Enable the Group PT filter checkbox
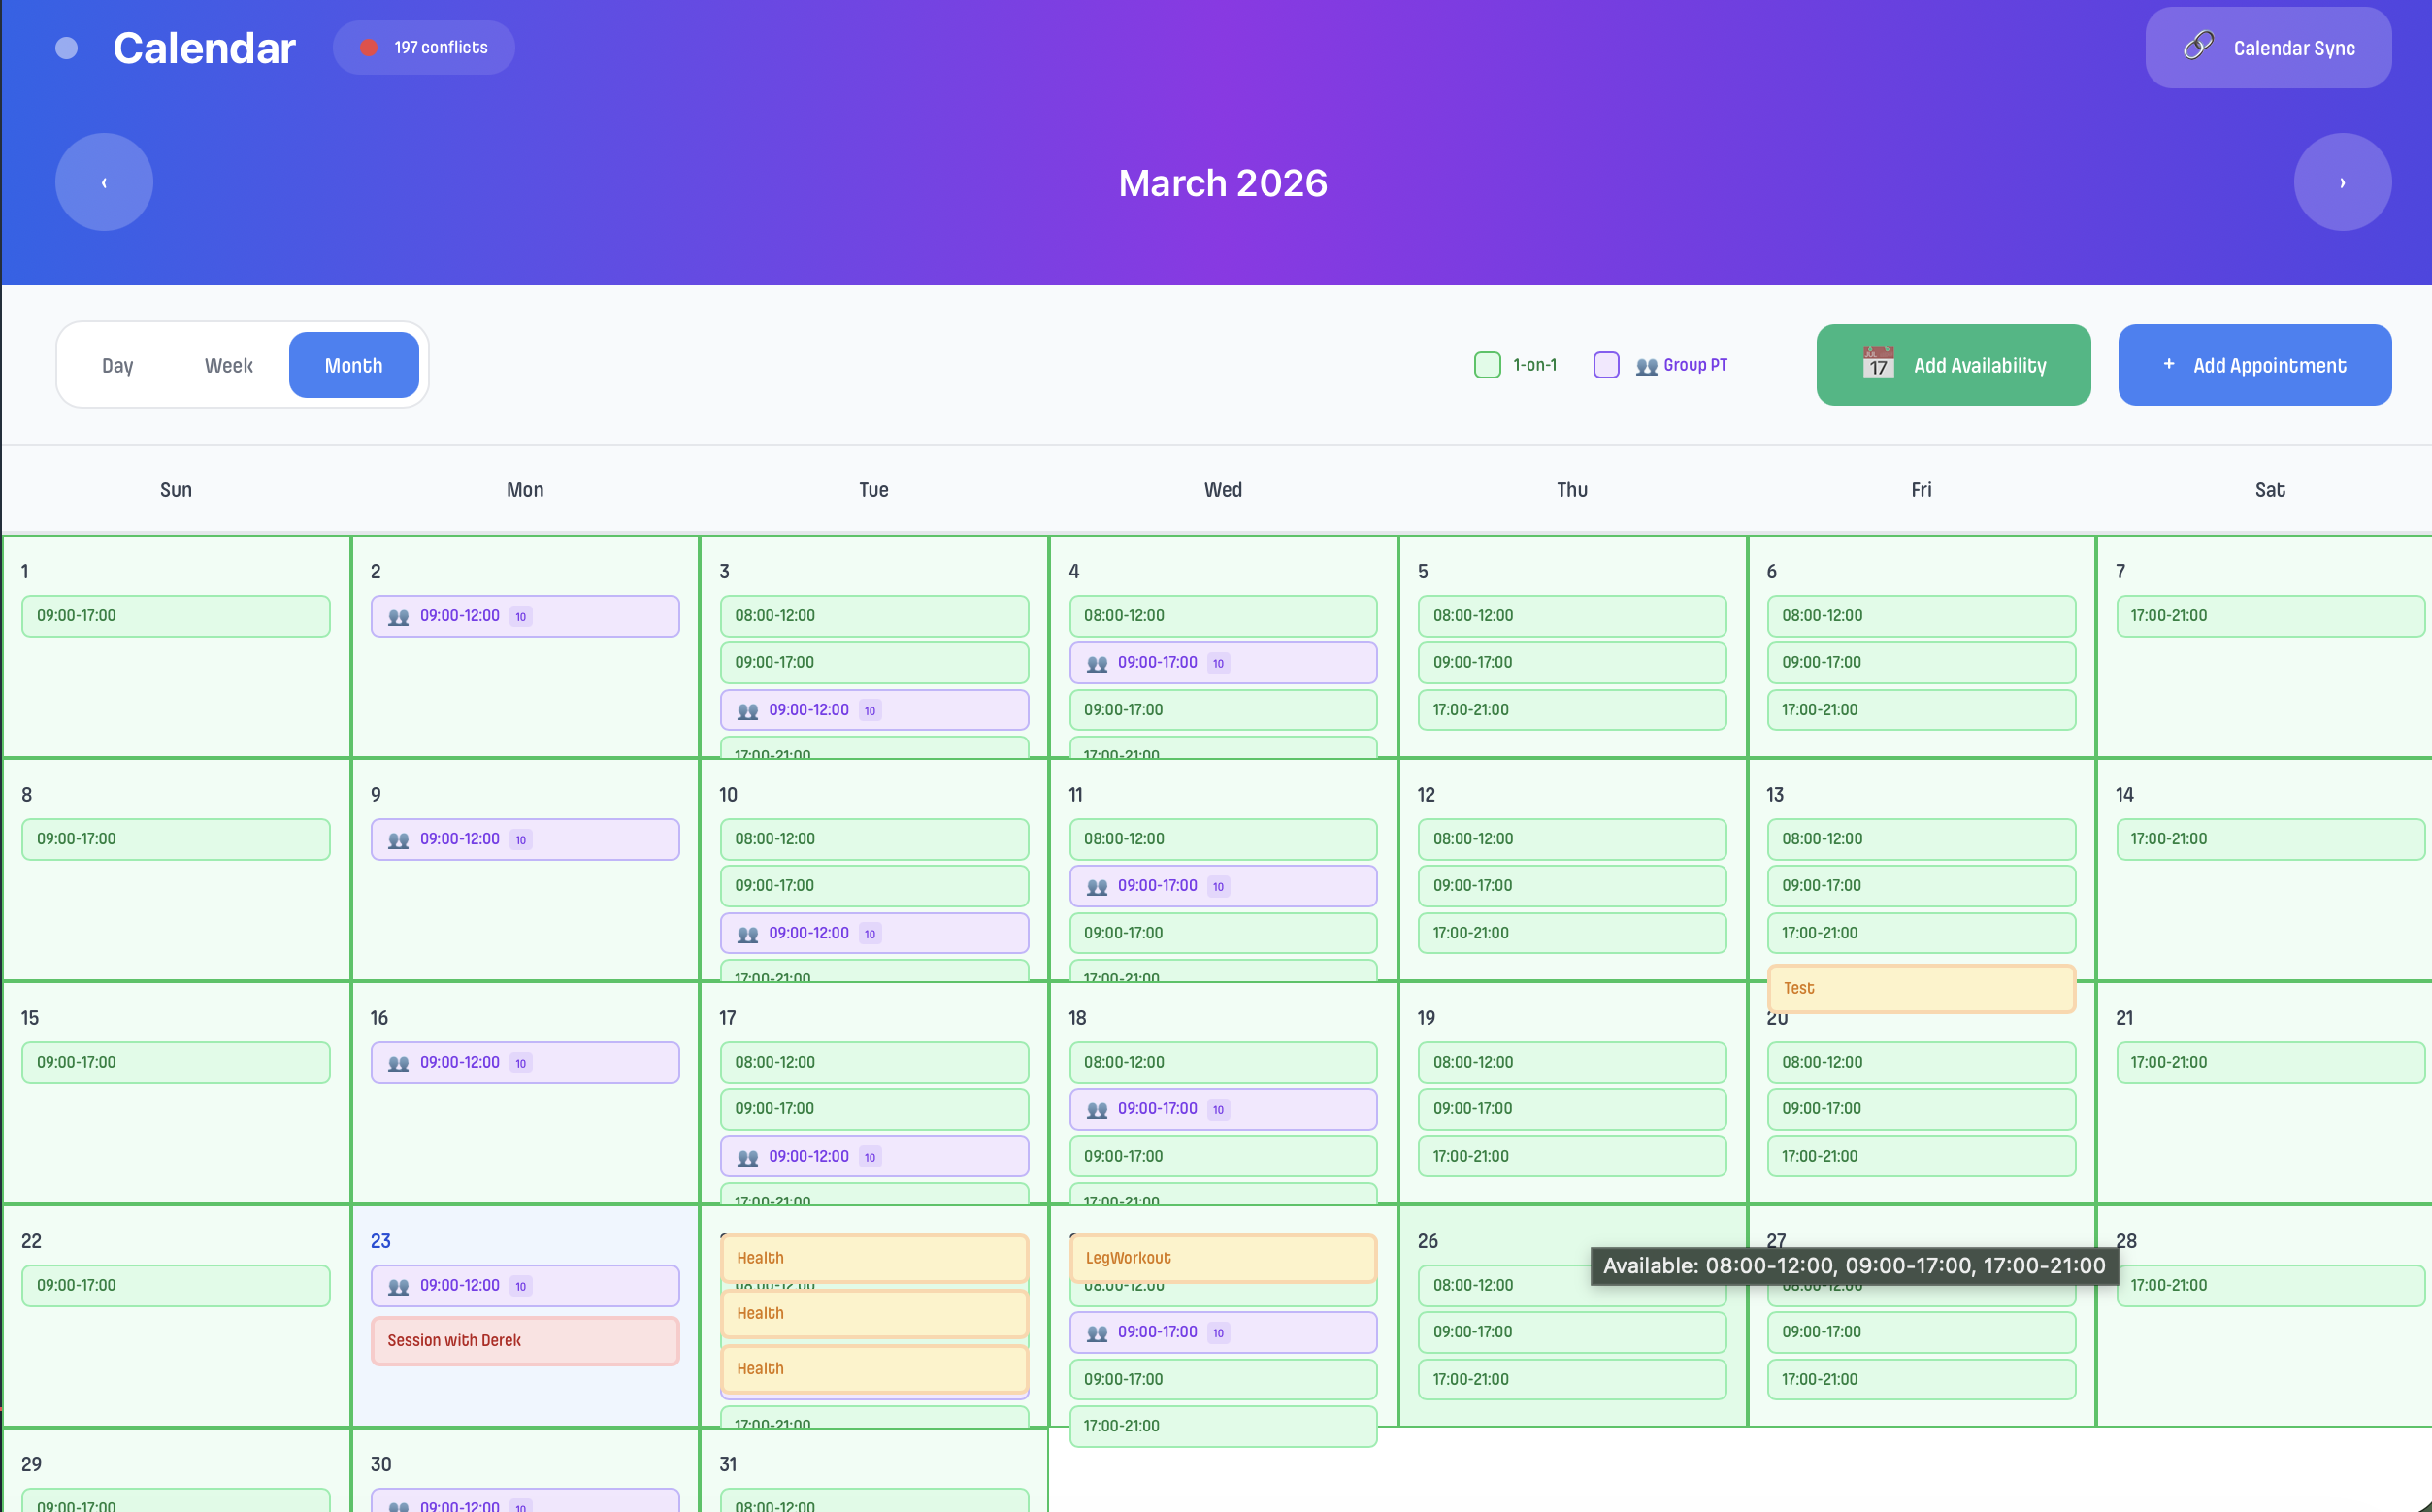Screen dimensions: 2432x1512 (1606, 364)
